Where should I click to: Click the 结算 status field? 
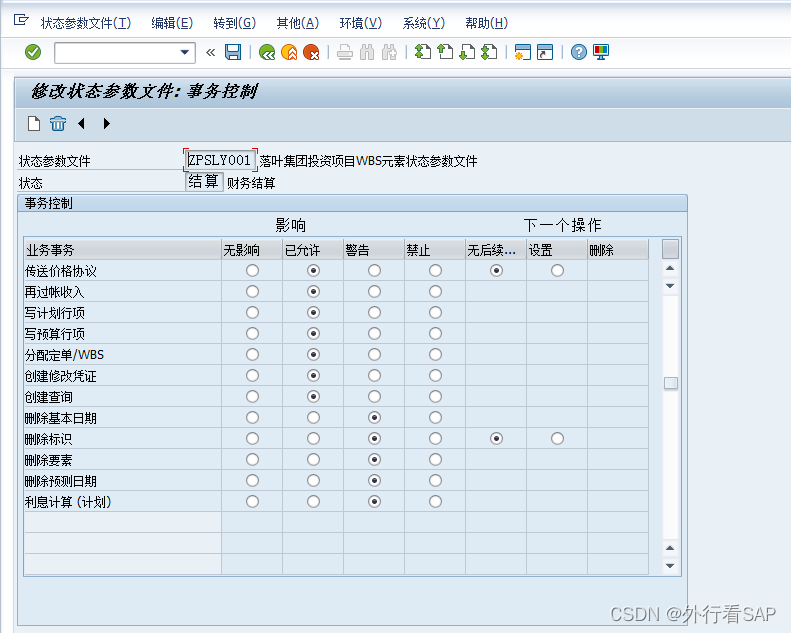[204, 182]
